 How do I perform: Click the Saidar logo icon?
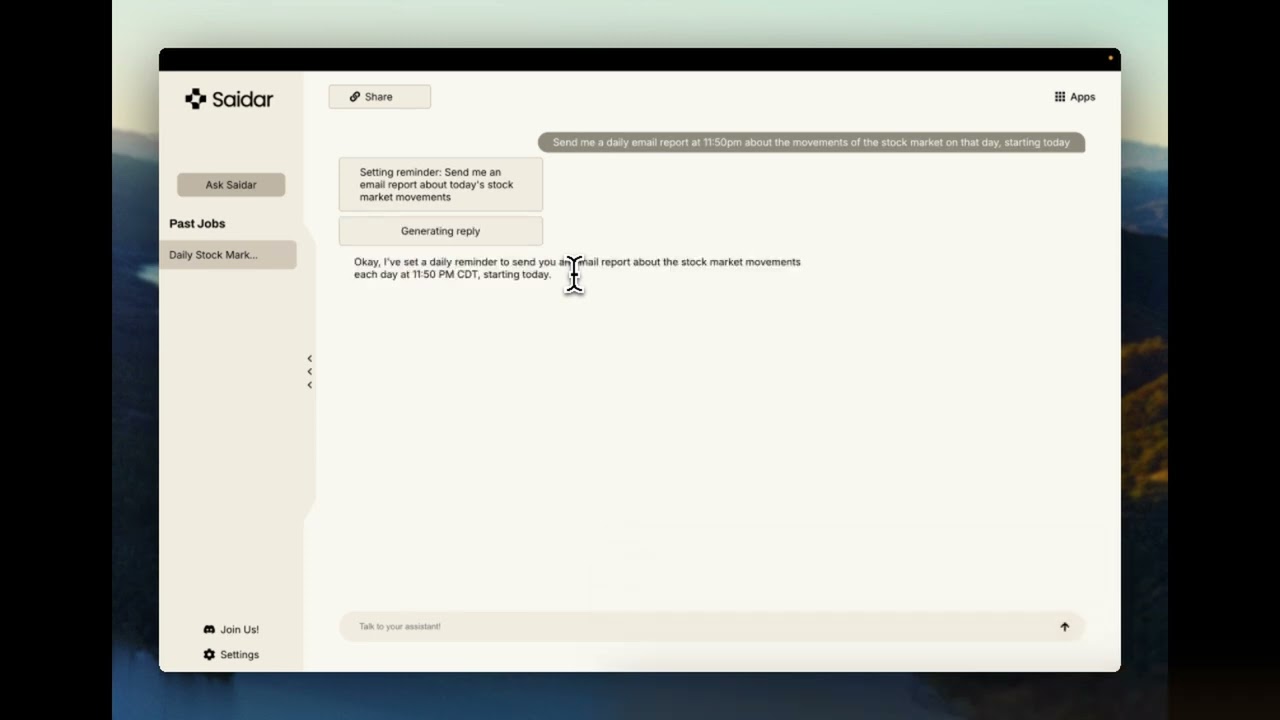(196, 98)
